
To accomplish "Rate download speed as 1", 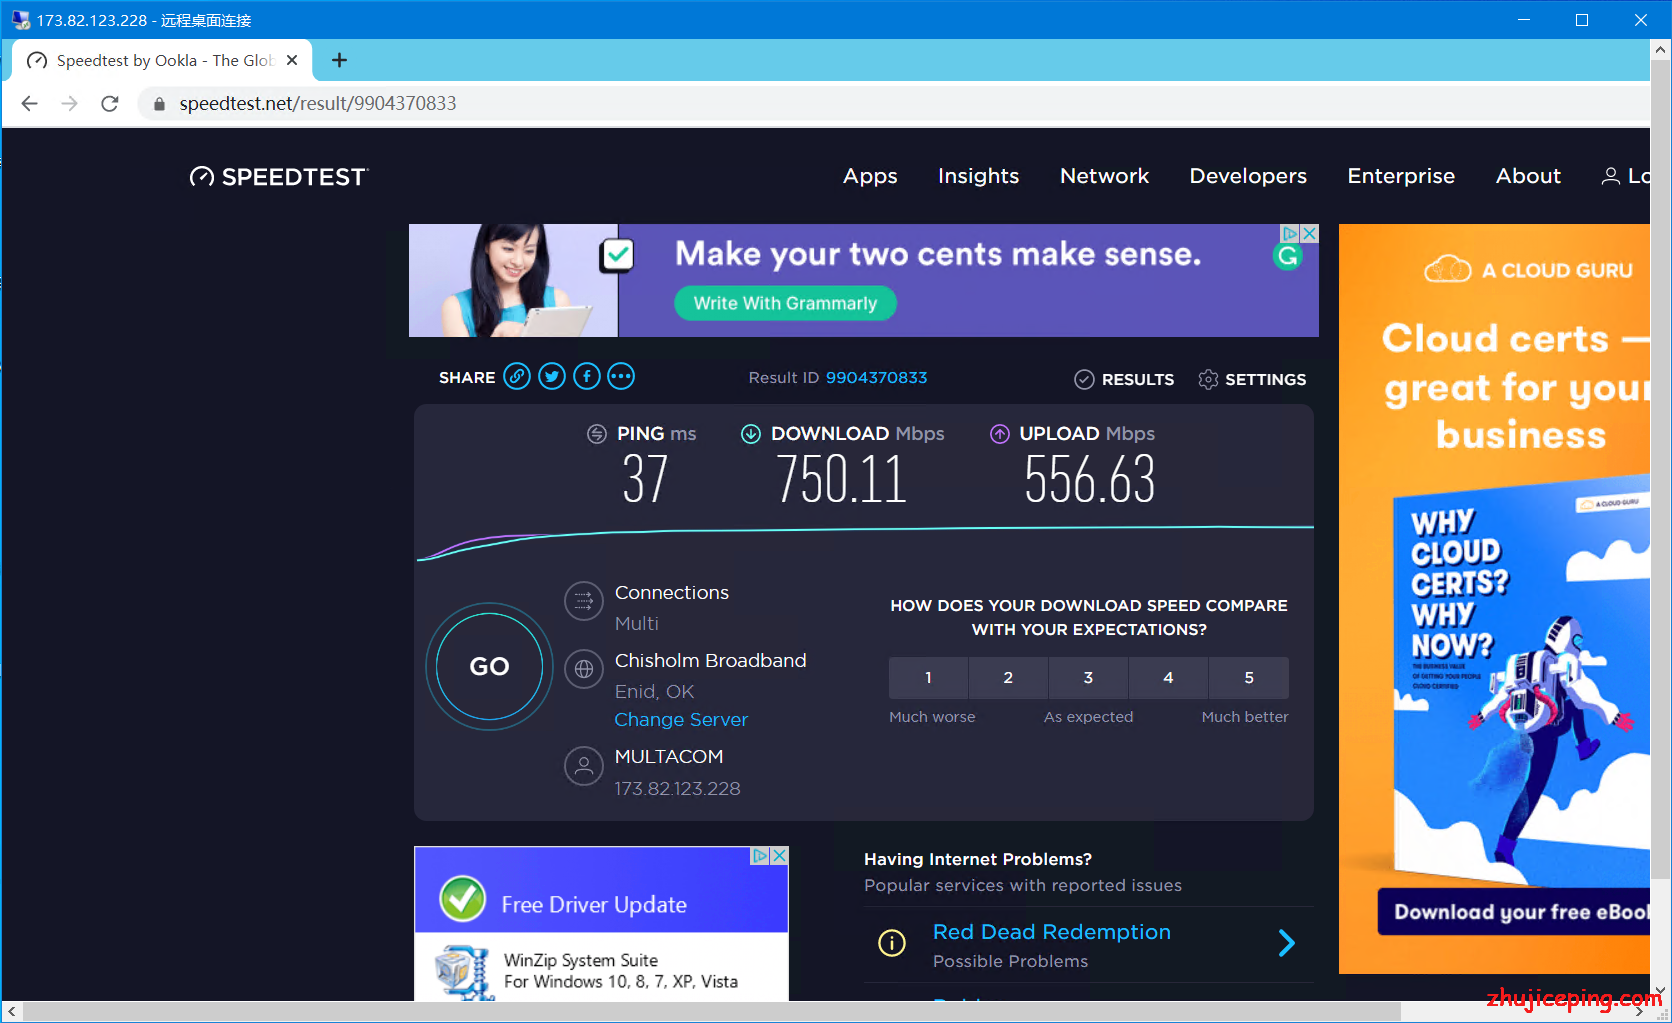I will pos(928,678).
